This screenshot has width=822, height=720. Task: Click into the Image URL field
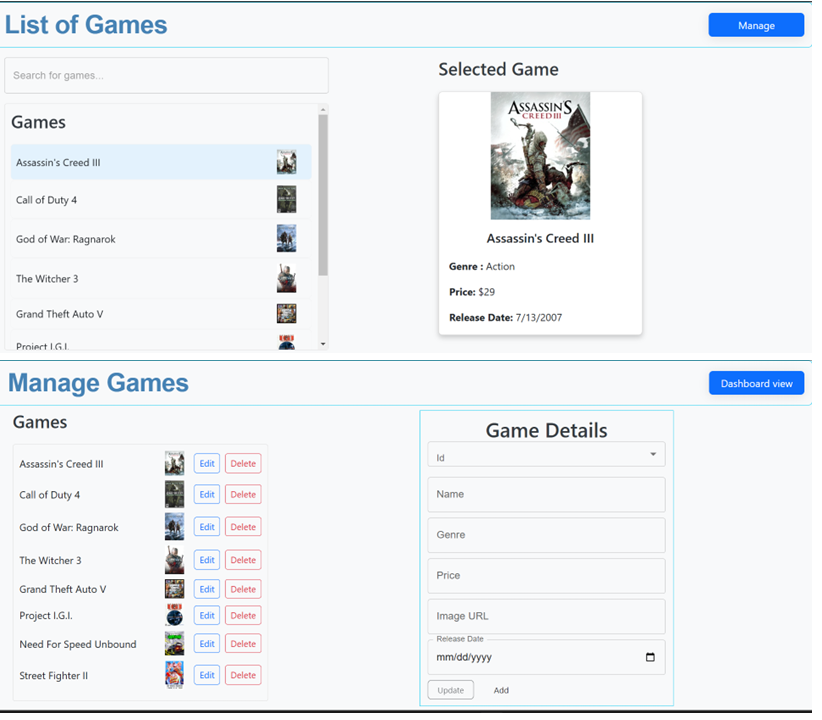click(546, 617)
